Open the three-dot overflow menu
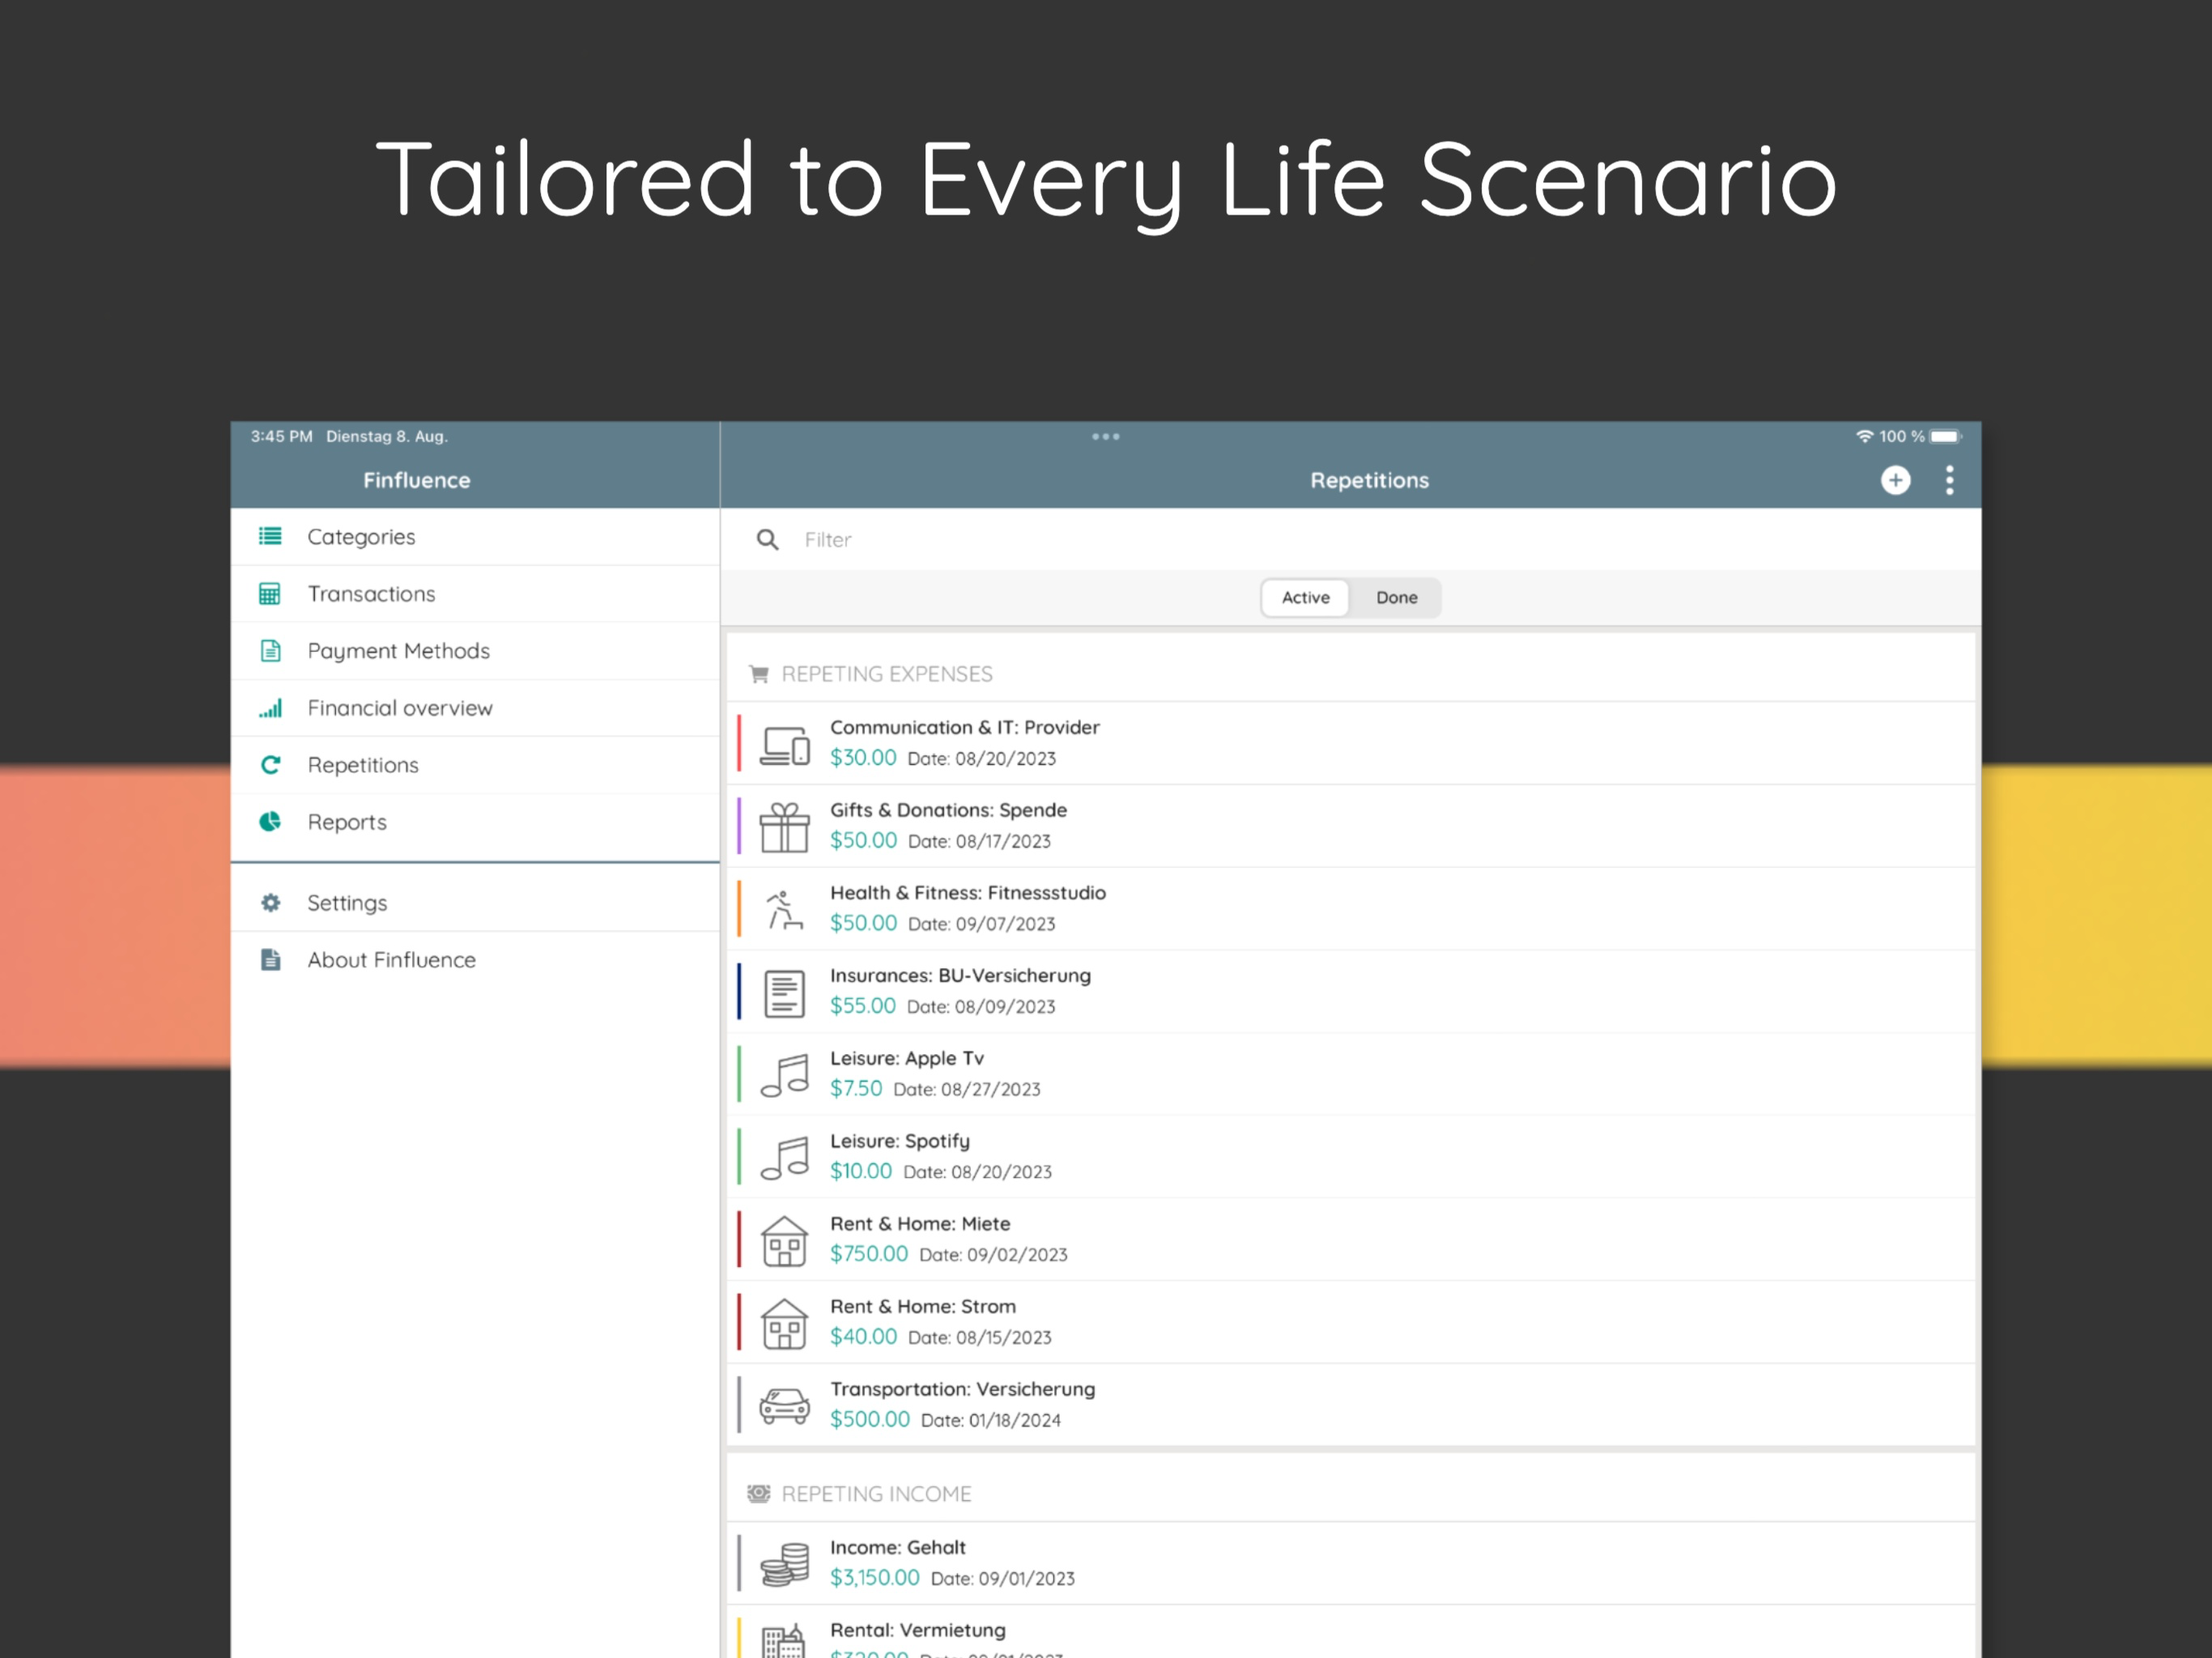 click(1949, 480)
